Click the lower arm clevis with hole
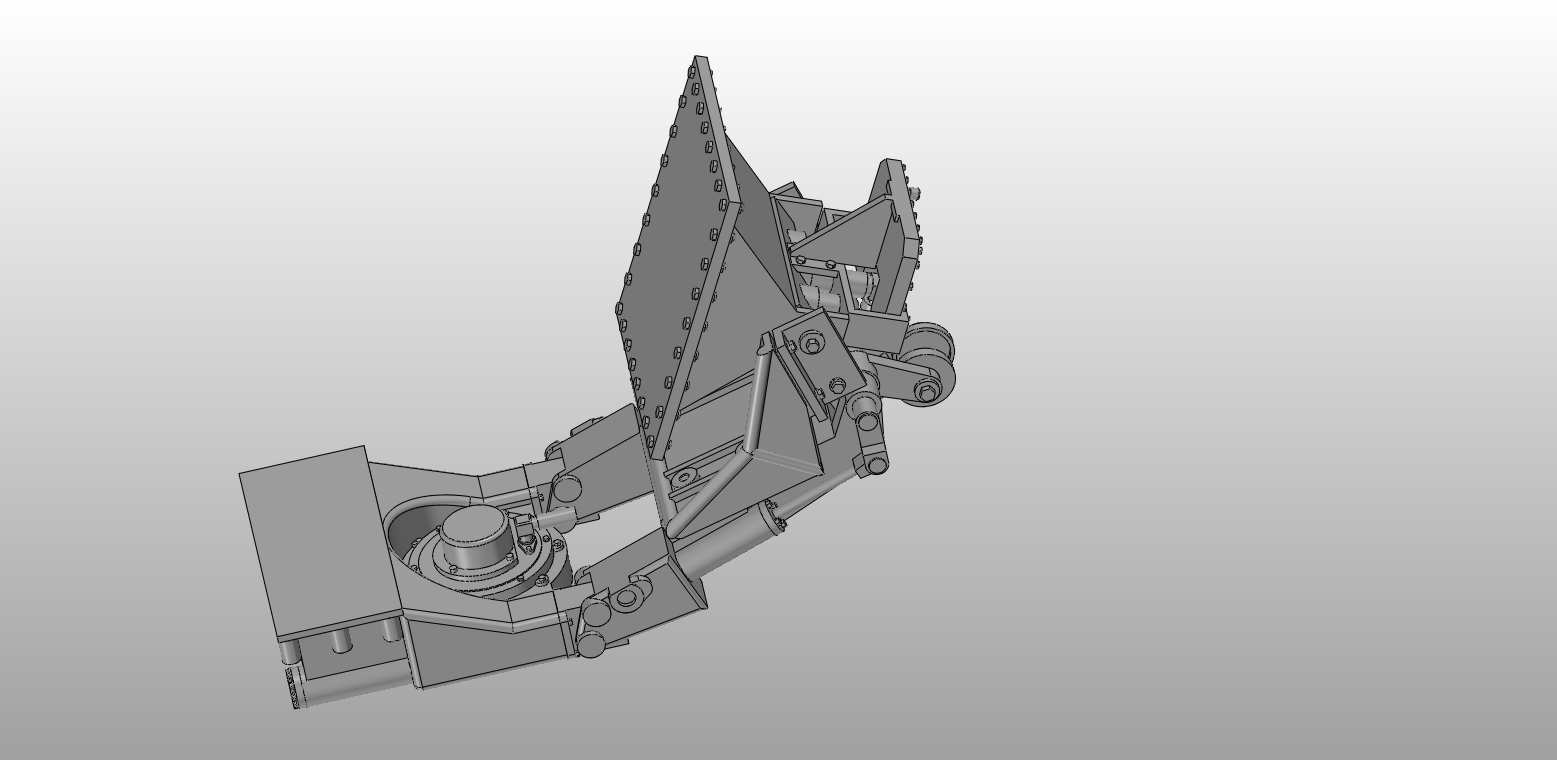1557x760 pixels. tap(627, 598)
